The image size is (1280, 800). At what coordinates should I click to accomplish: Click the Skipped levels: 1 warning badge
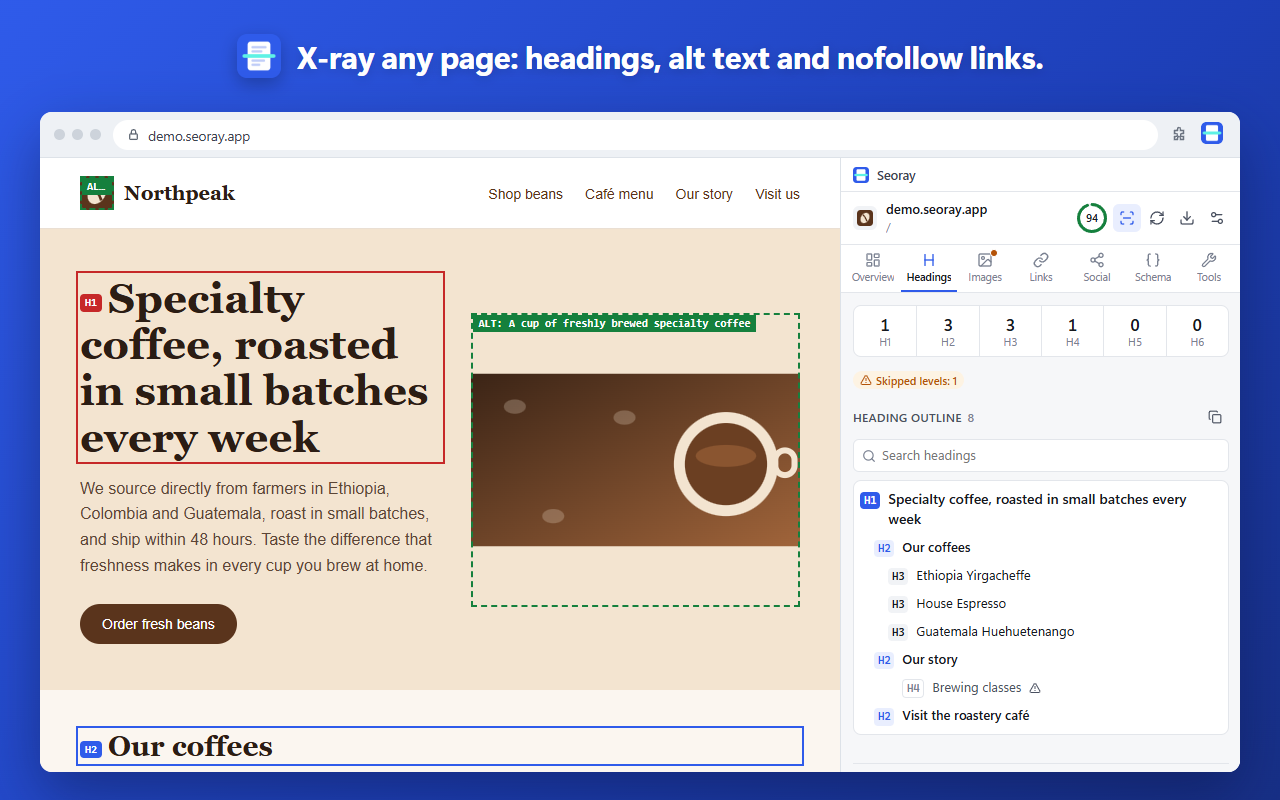[x=908, y=381]
